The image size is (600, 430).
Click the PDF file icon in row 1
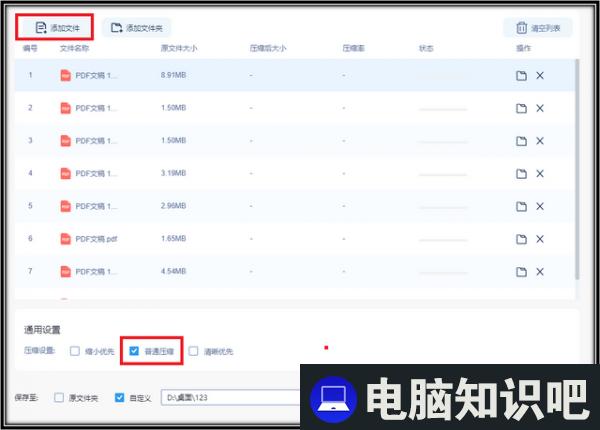65,75
